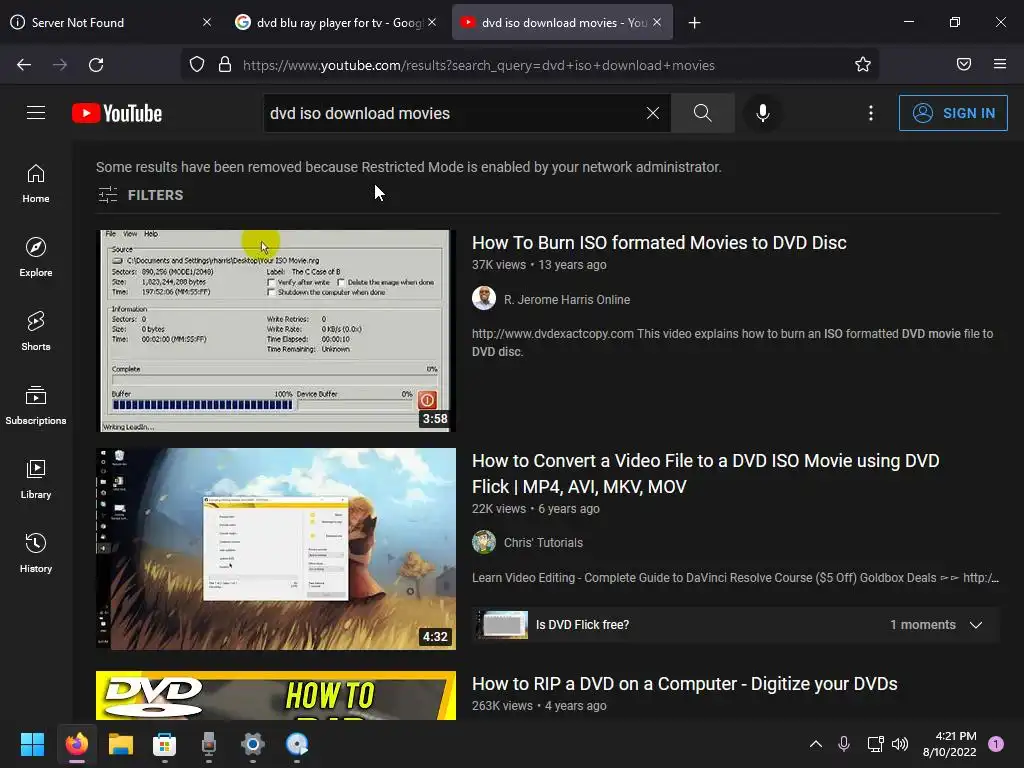1024x768 pixels.
Task: Open Microsoft Store from taskbar
Action: tap(165, 744)
